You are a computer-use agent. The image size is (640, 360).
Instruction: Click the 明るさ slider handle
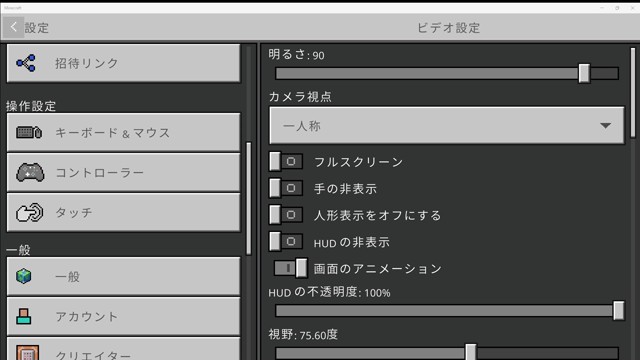point(584,73)
